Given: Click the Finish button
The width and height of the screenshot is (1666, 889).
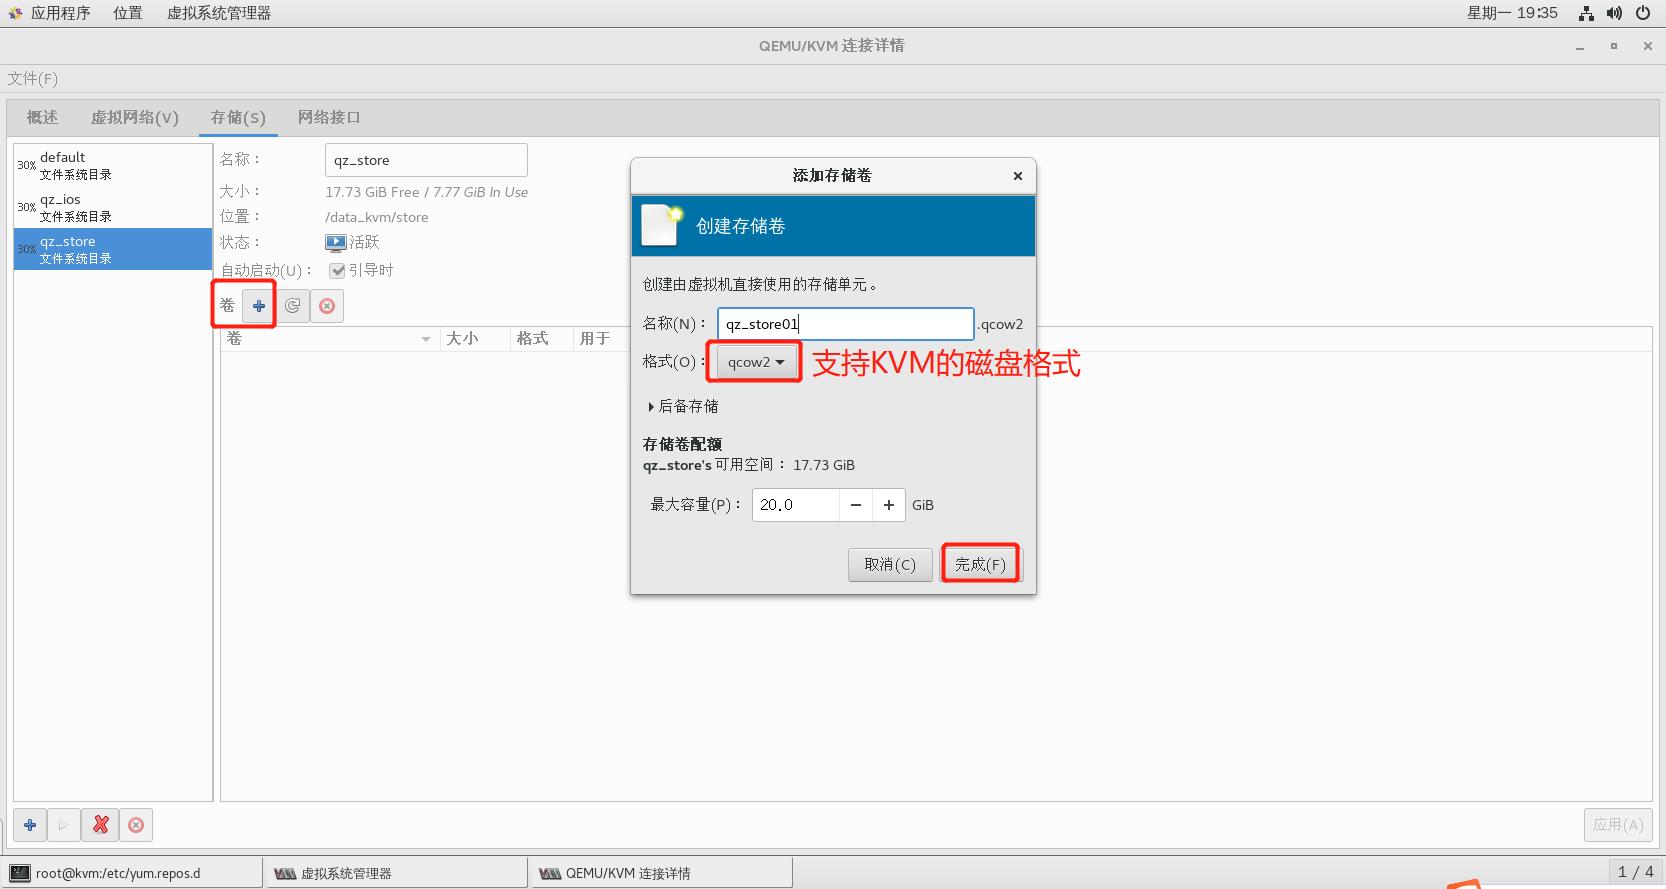Looking at the screenshot, I should [980, 565].
